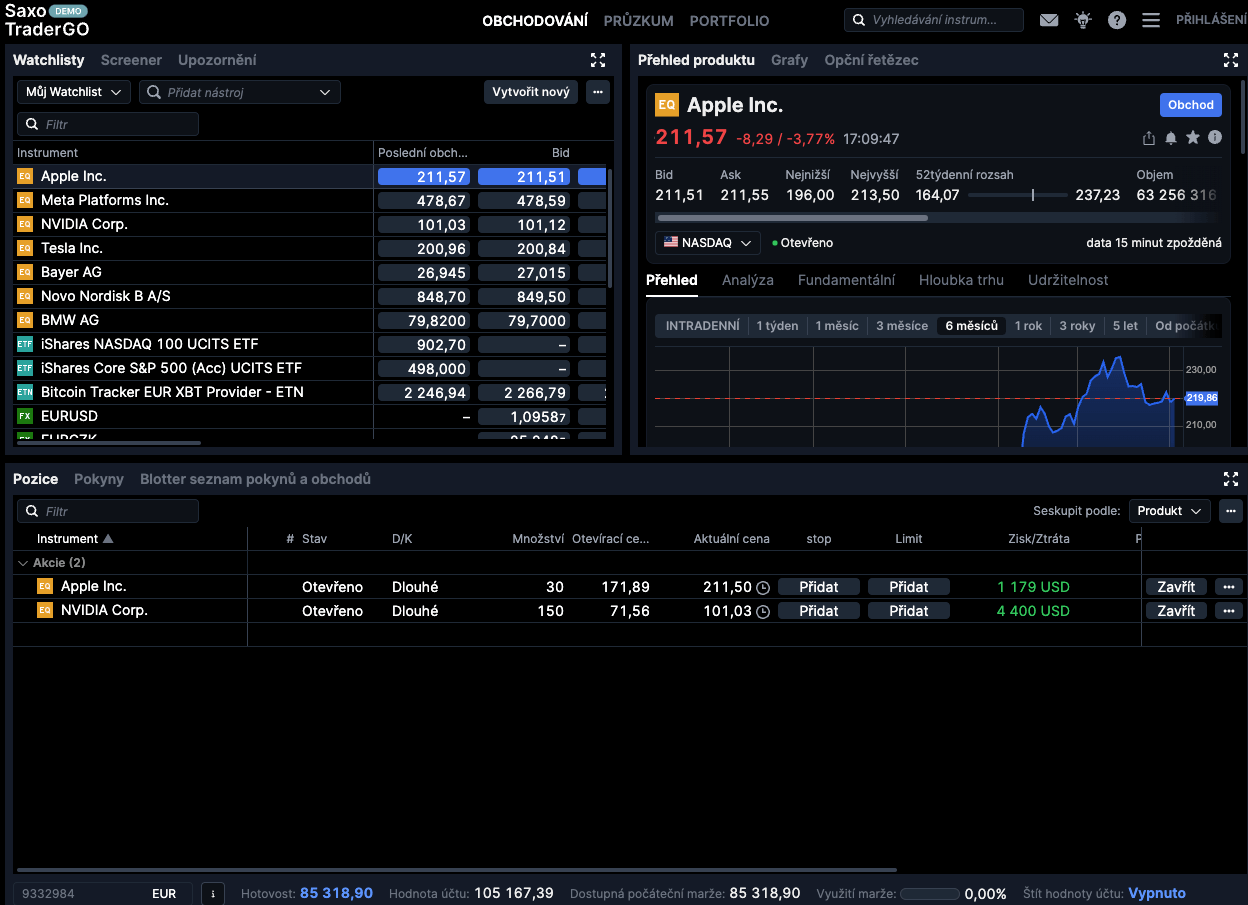Image resolution: width=1248 pixels, height=905 pixels.
Task: Open the NASDAQ exchange dropdown
Action: (708, 243)
